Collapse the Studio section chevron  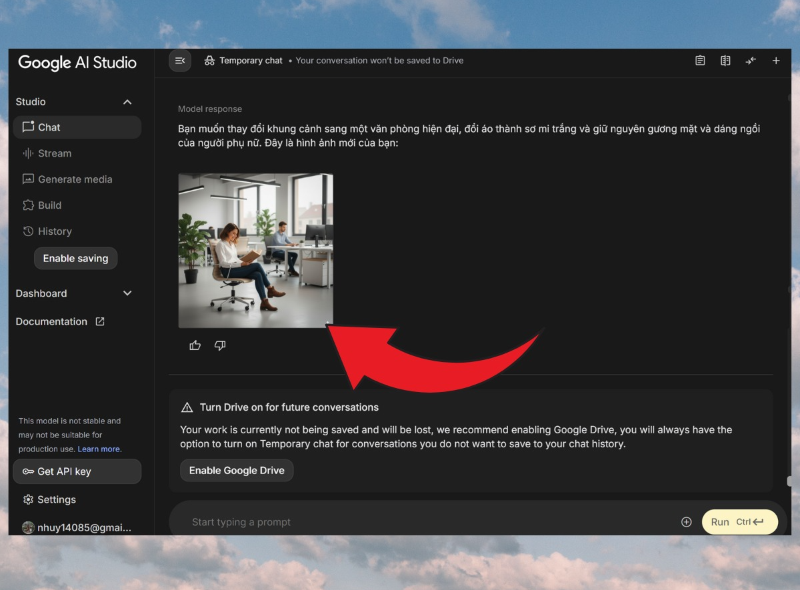(x=128, y=102)
